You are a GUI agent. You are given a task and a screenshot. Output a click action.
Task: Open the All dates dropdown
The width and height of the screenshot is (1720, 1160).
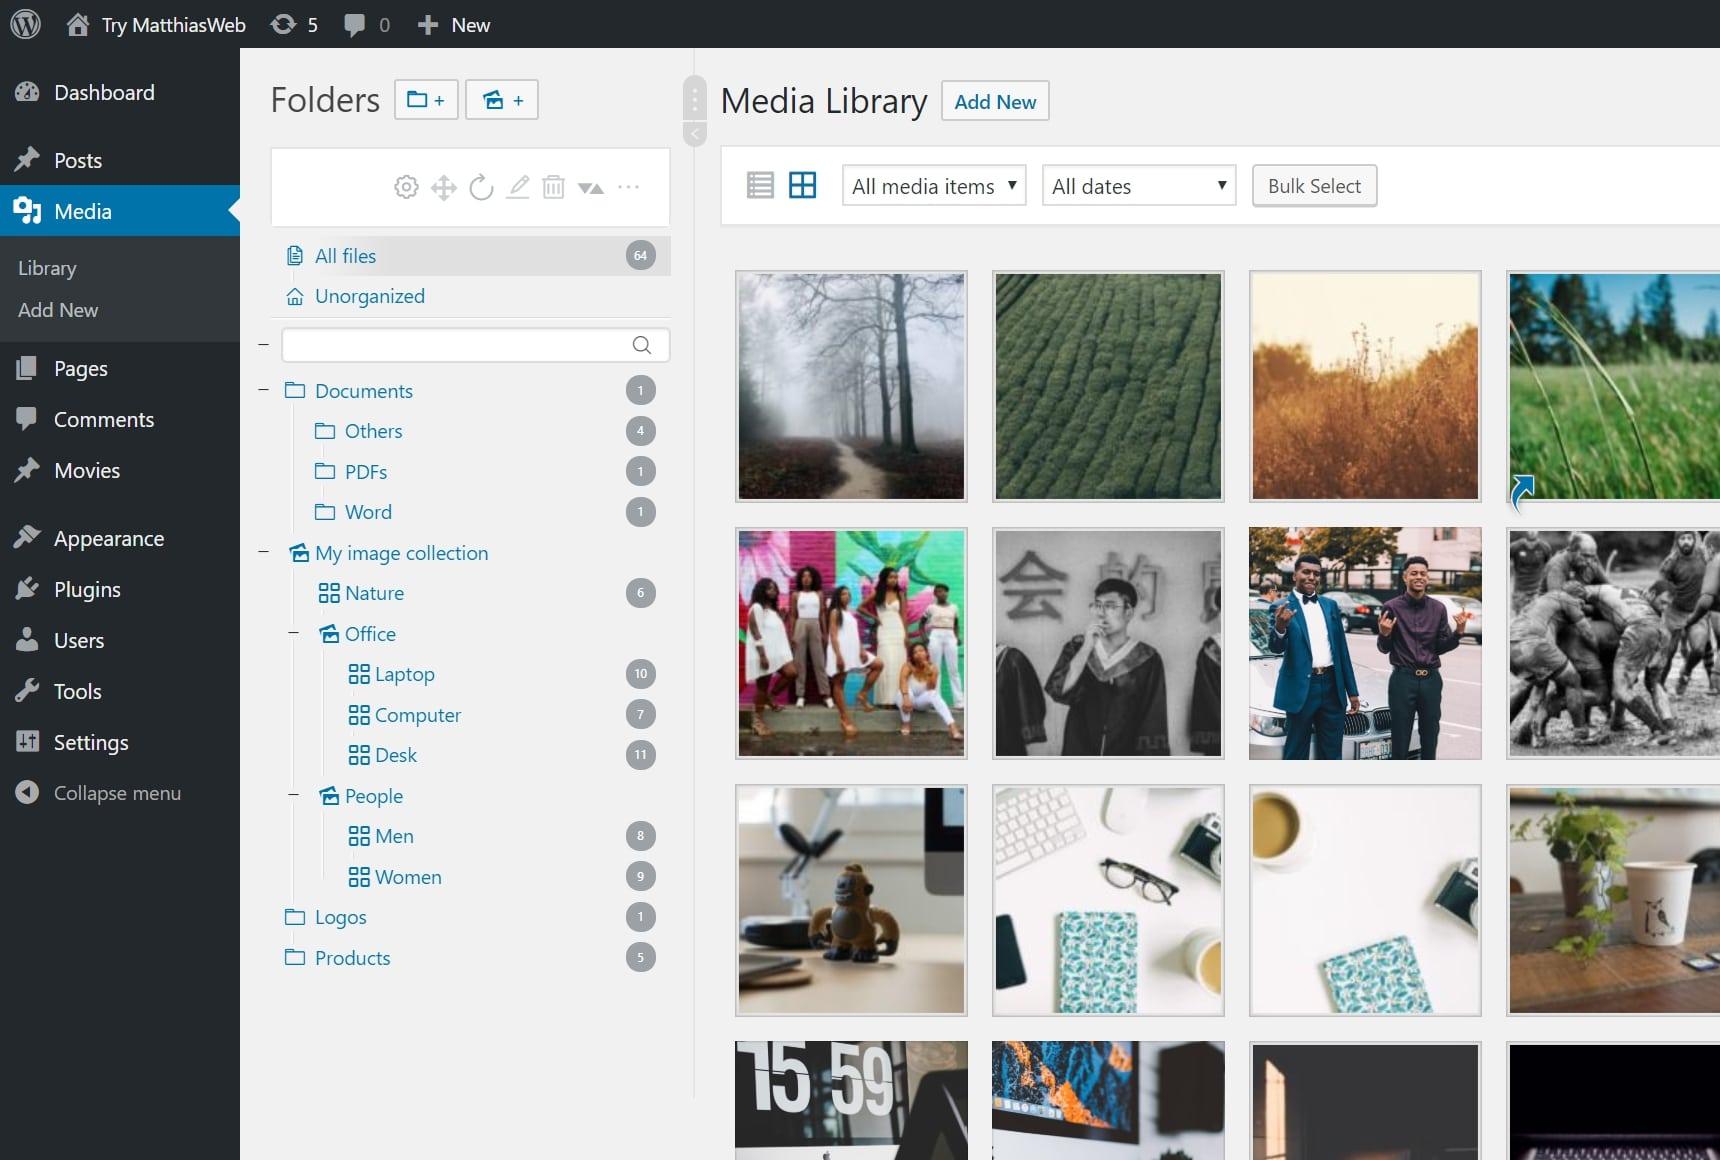(x=1138, y=185)
